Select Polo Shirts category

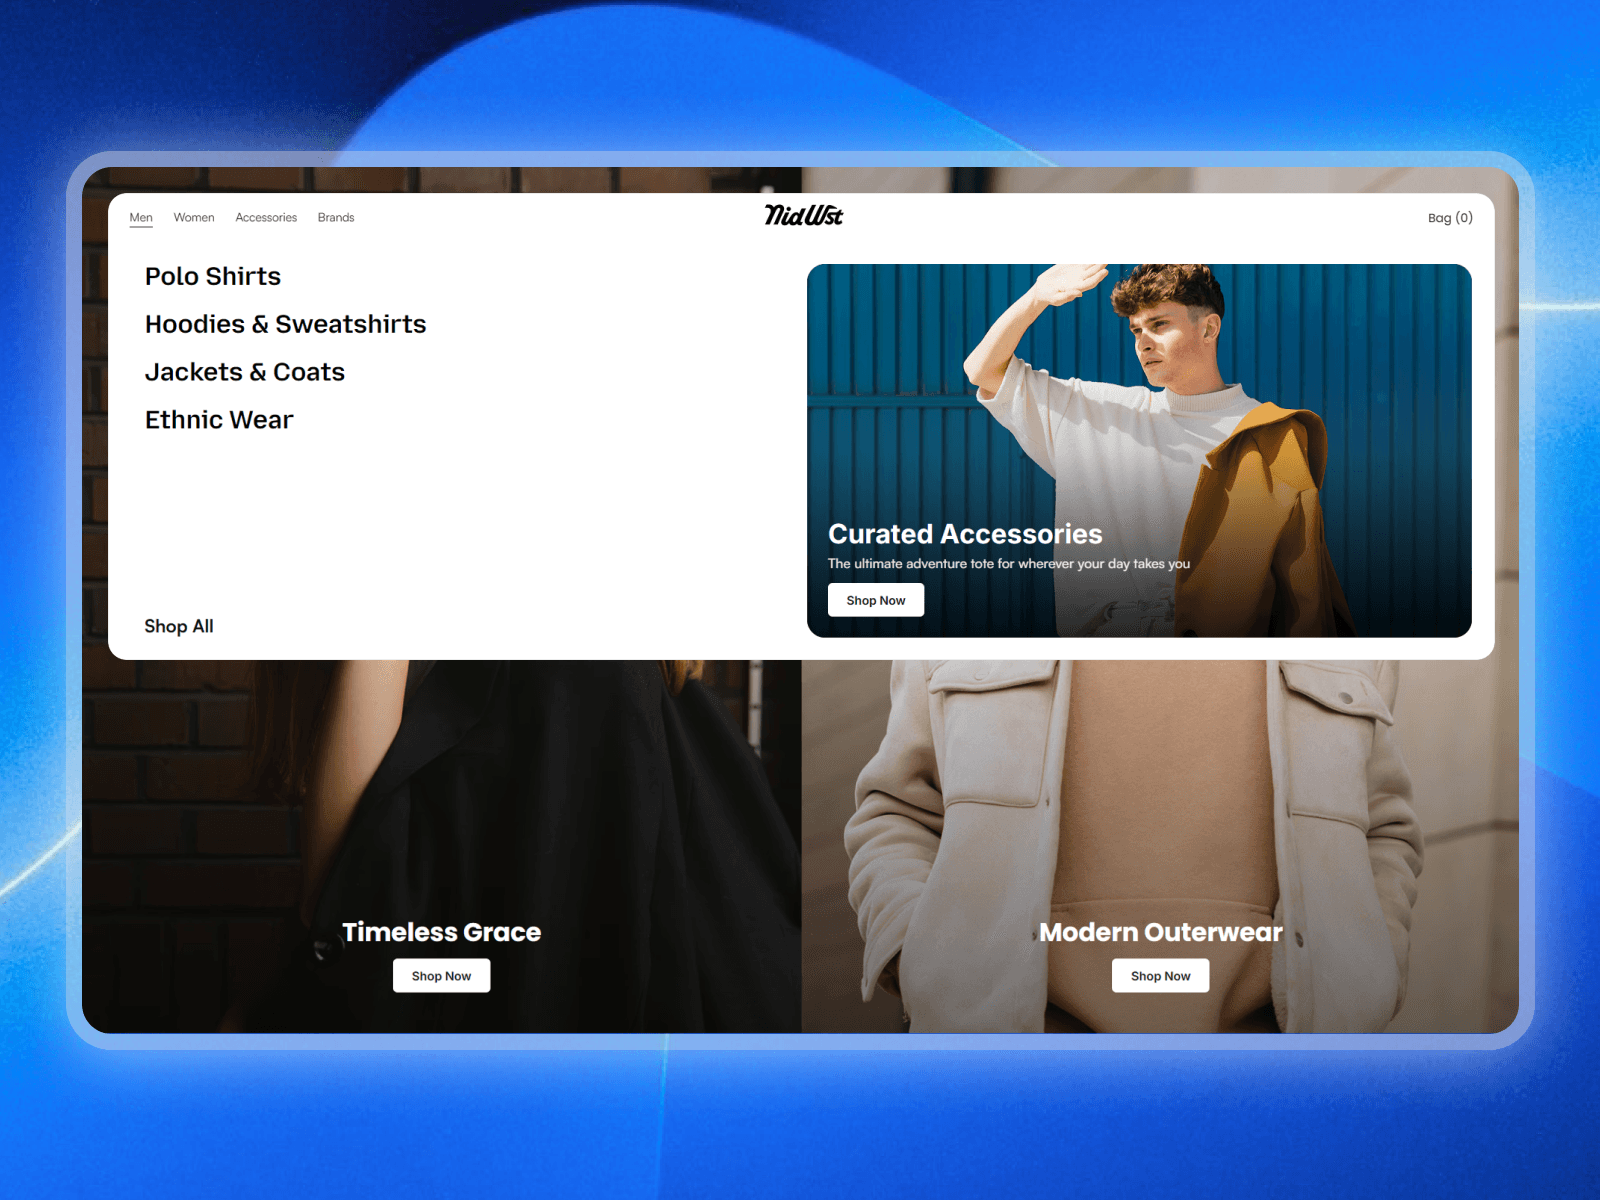click(213, 276)
